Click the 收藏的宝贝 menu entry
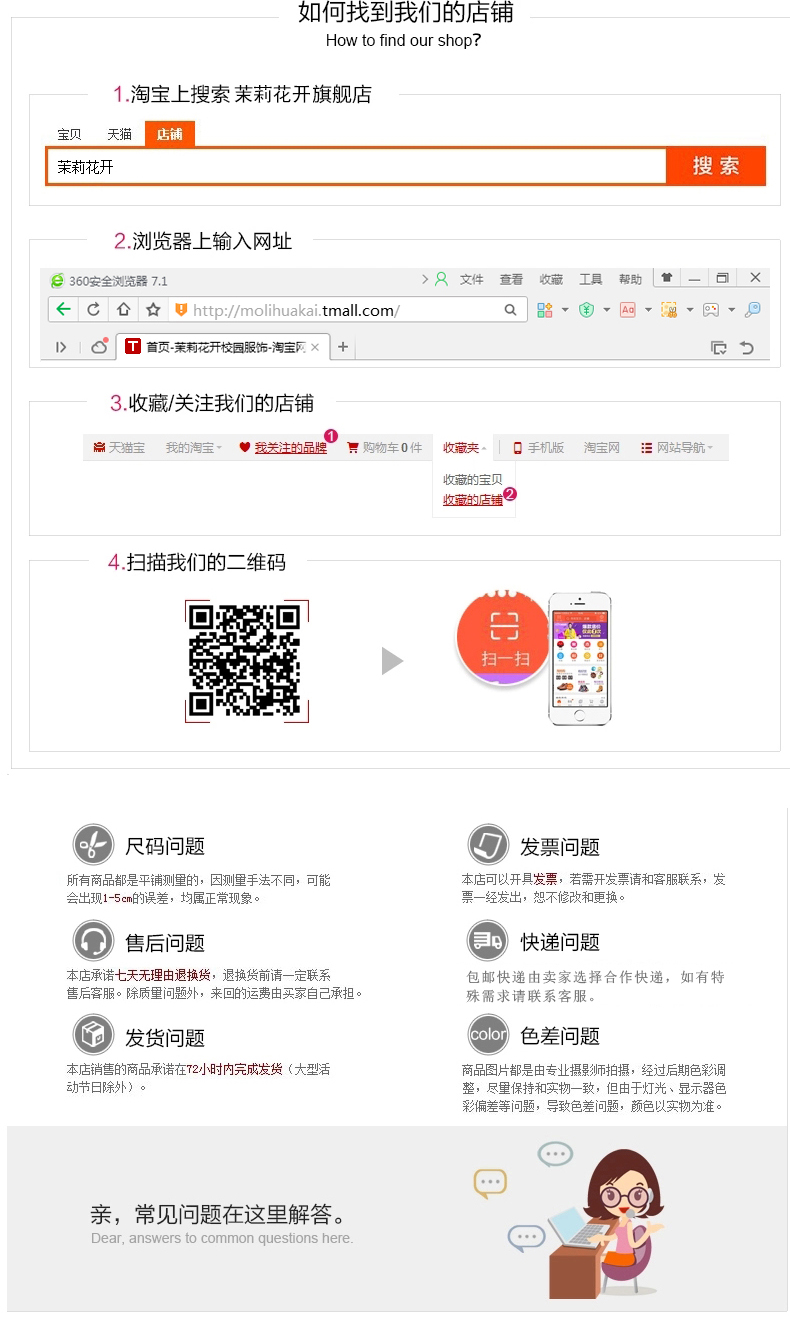Image resolution: width=790 pixels, height=1334 pixels. 473,480
